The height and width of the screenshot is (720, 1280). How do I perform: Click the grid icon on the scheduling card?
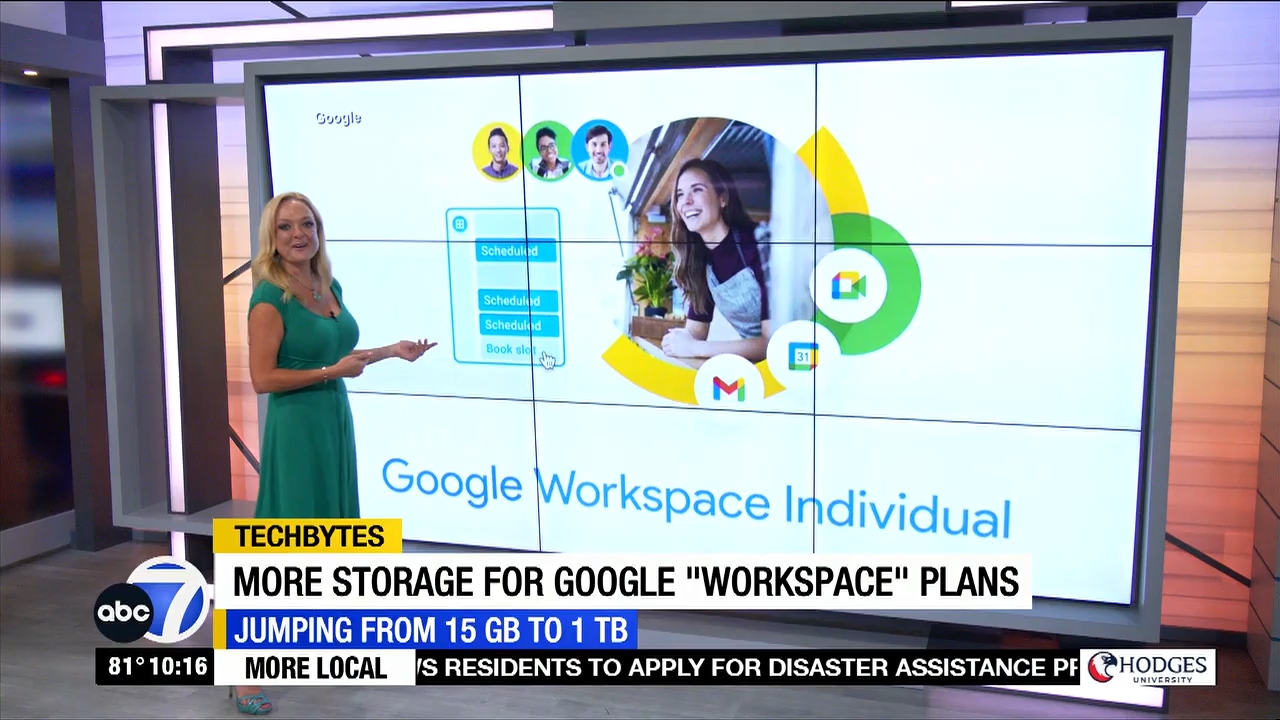point(460,224)
